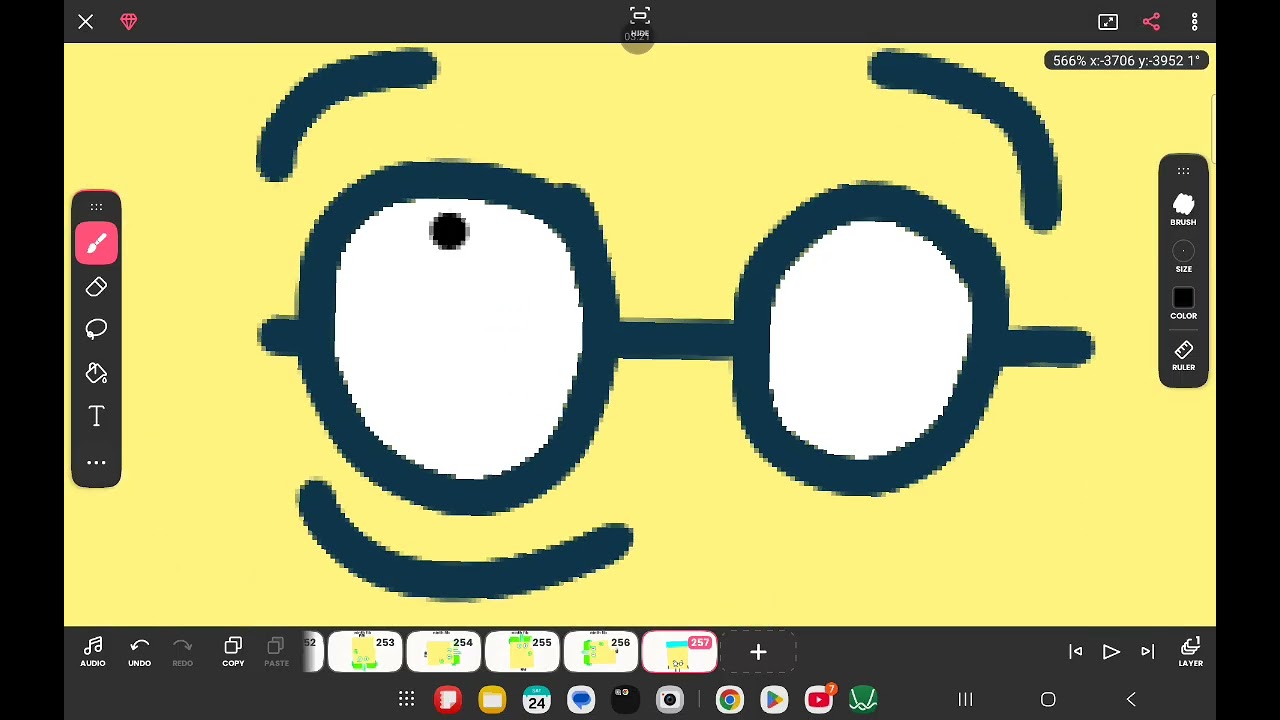This screenshot has height=720, width=1280.
Task: Jump to the first frame
Action: click(1076, 652)
